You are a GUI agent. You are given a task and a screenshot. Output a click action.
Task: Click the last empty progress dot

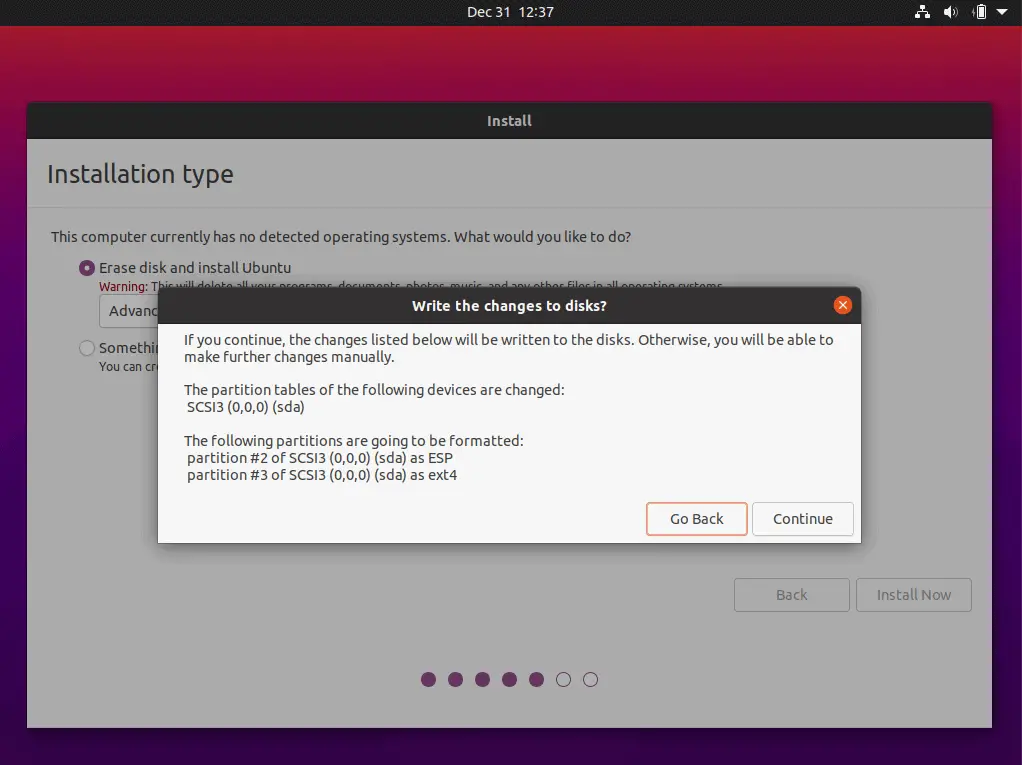point(591,680)
